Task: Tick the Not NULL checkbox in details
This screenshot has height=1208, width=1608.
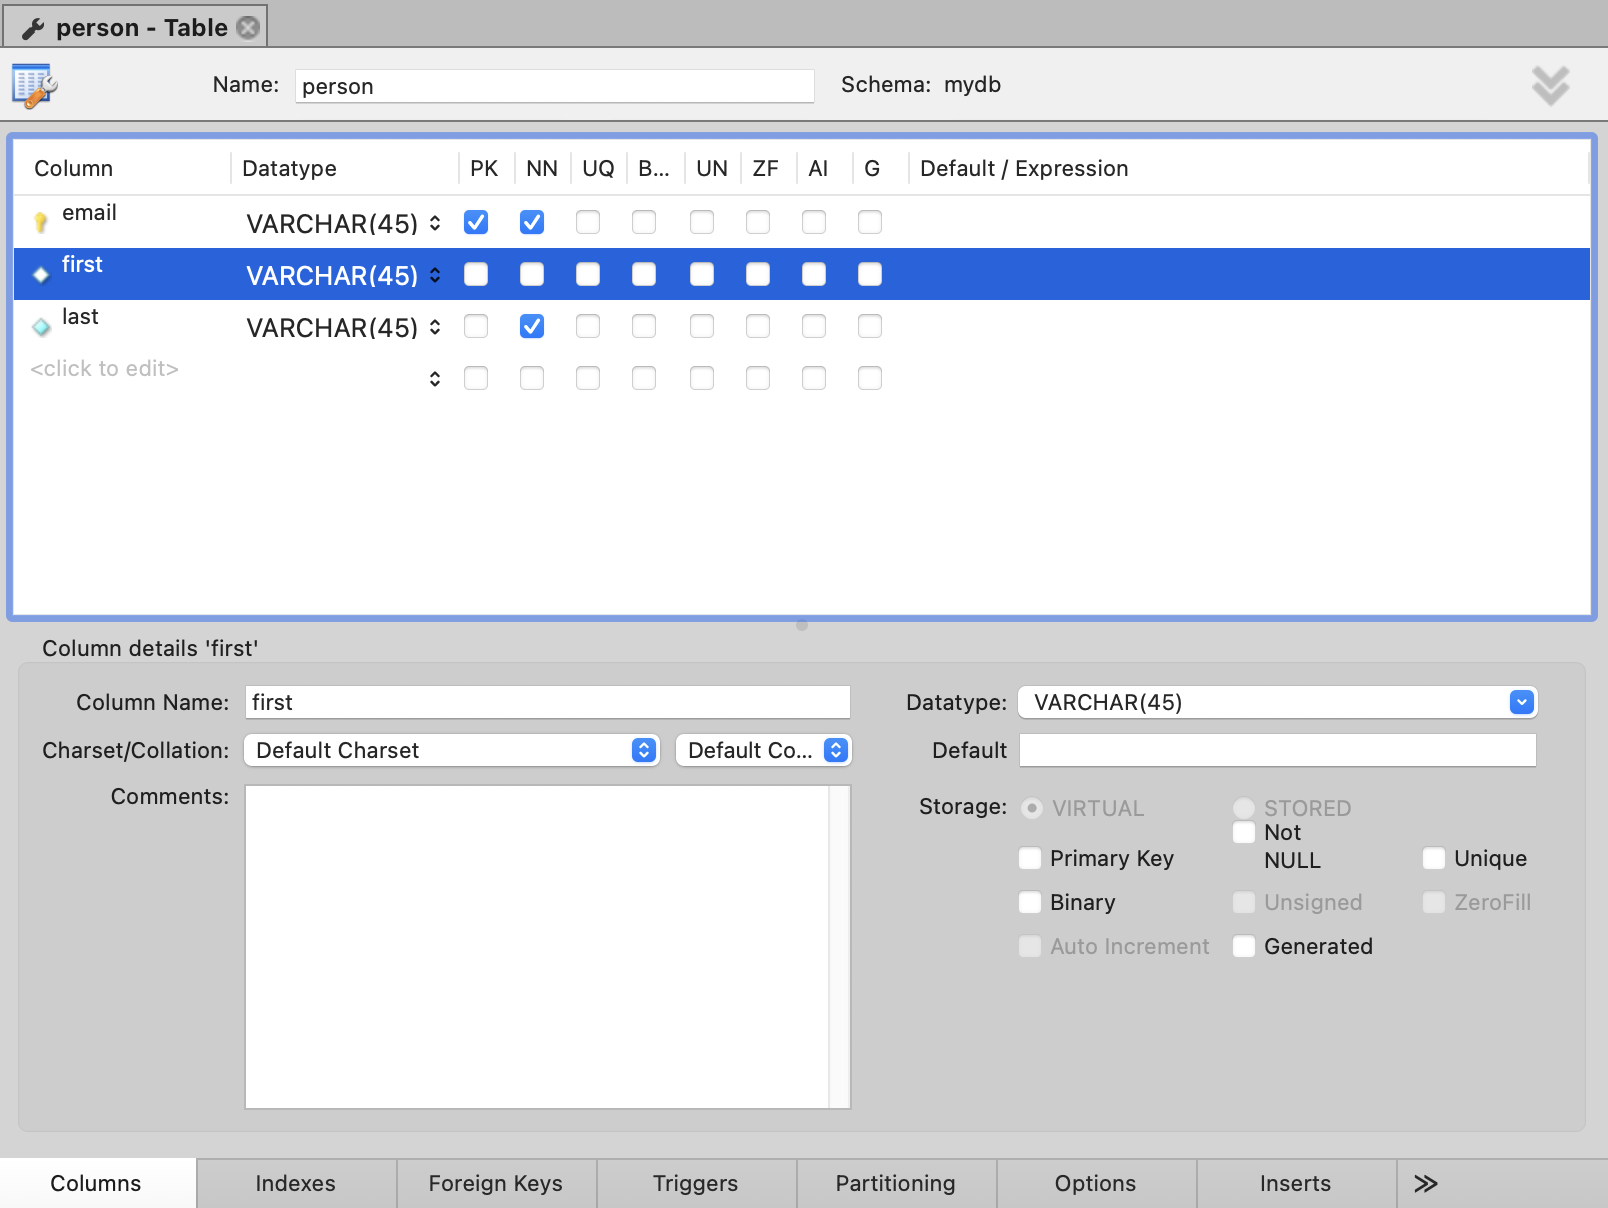Action: [1244, 832]
